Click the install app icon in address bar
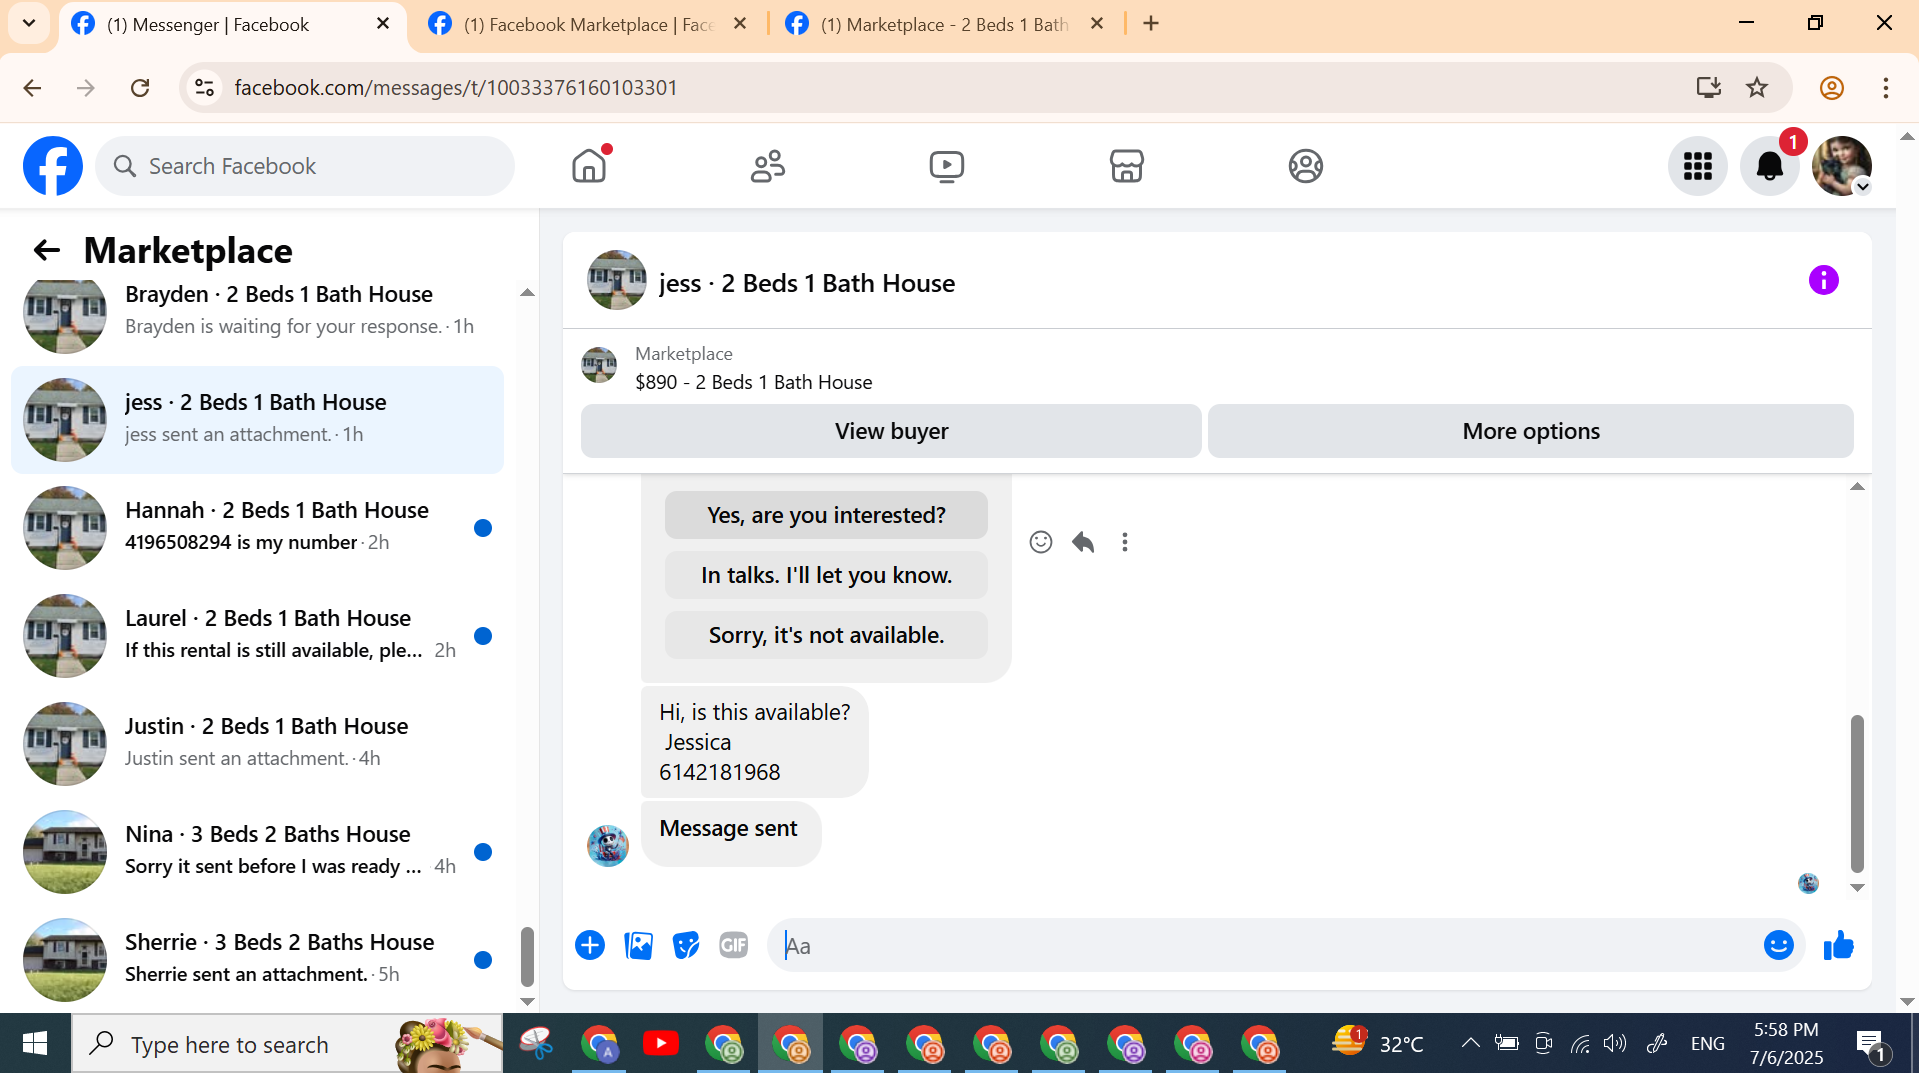This screenshot has width=1919, height=1073. [1708, 88]
